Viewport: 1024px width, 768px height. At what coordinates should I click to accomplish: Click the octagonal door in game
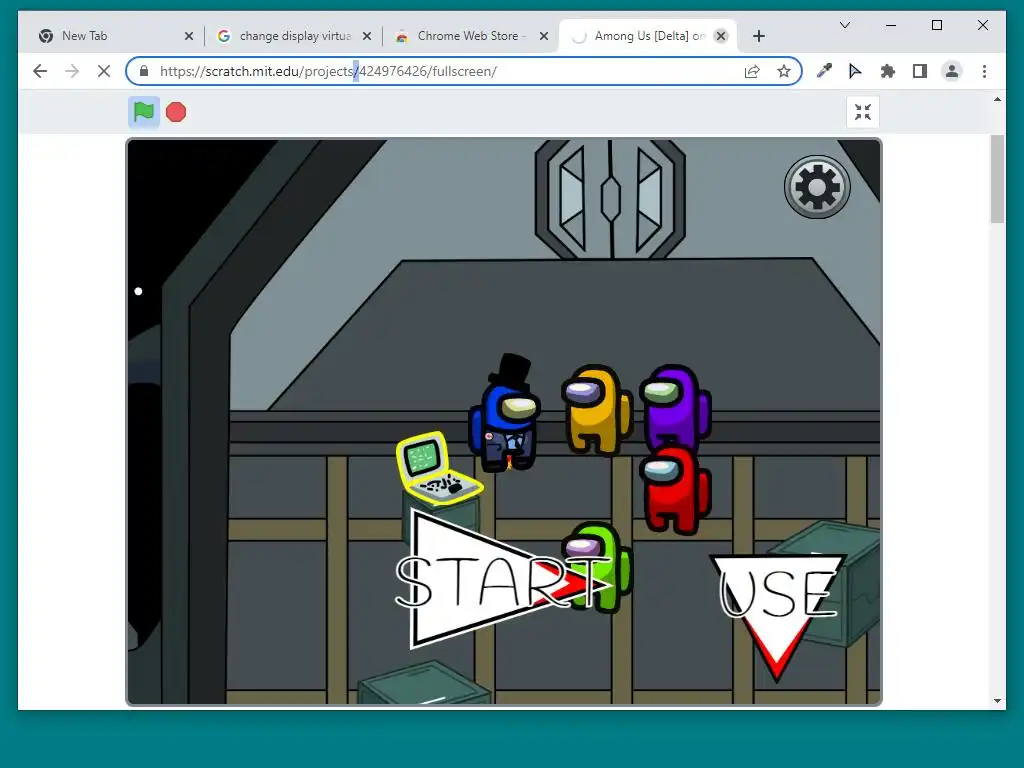pos(610,199)
